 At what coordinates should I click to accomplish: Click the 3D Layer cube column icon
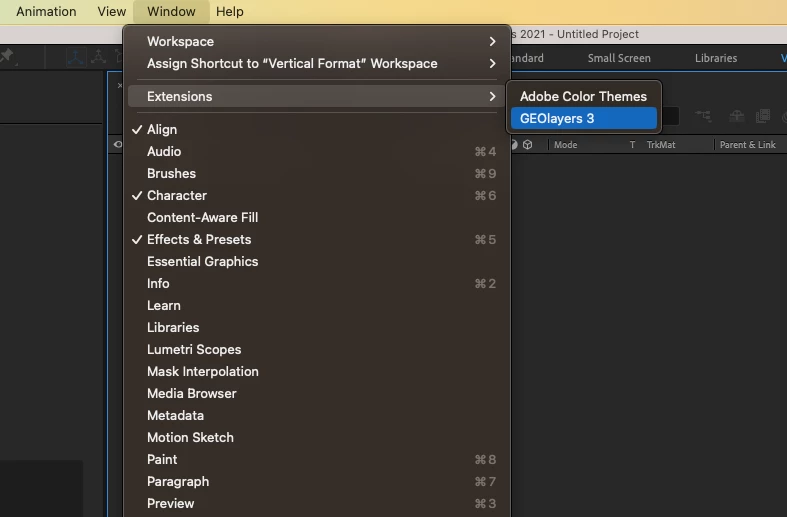click(528, 145)
